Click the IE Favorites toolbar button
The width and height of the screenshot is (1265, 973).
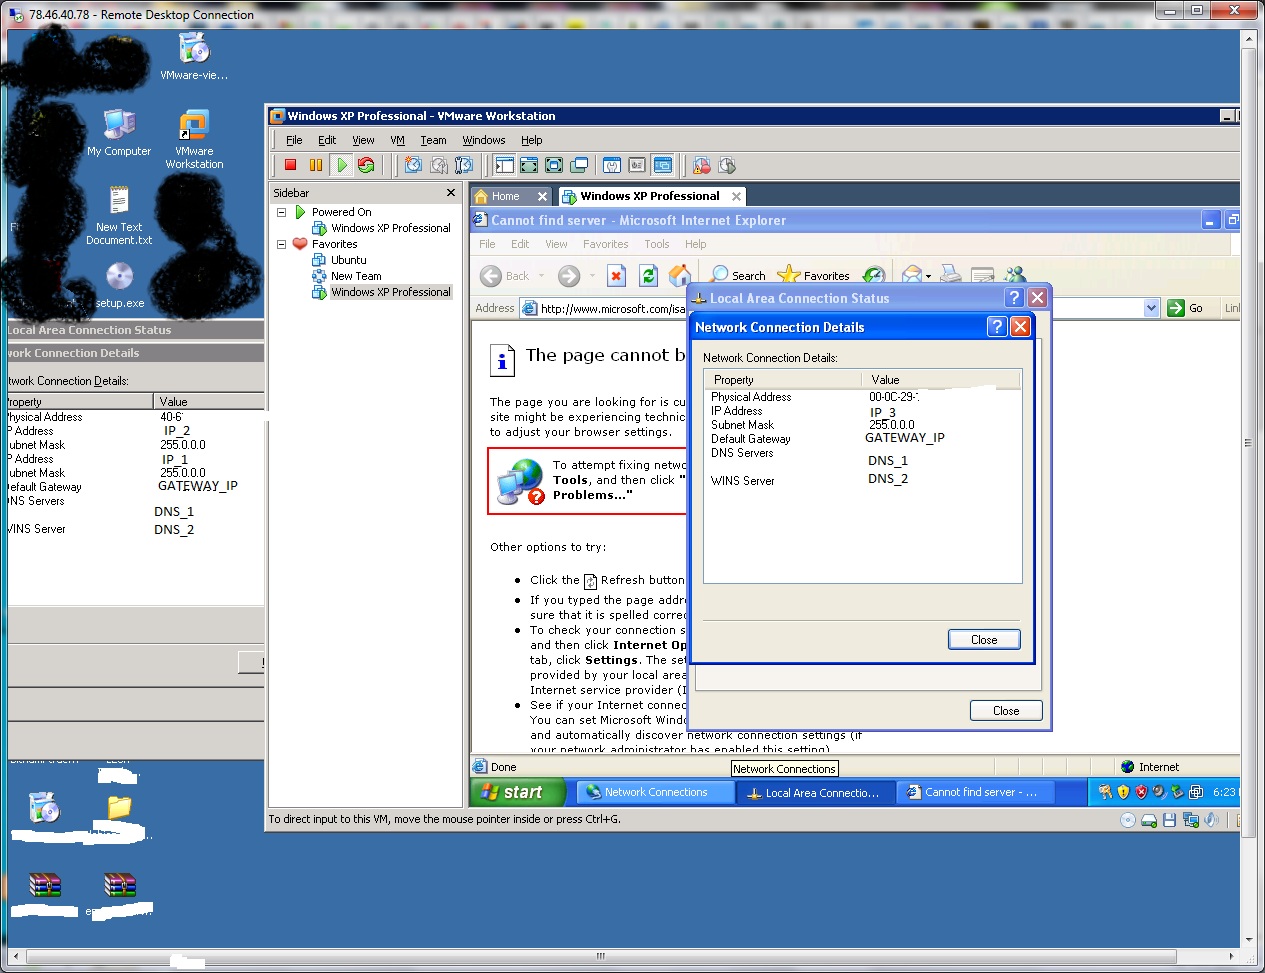(814, 276)
